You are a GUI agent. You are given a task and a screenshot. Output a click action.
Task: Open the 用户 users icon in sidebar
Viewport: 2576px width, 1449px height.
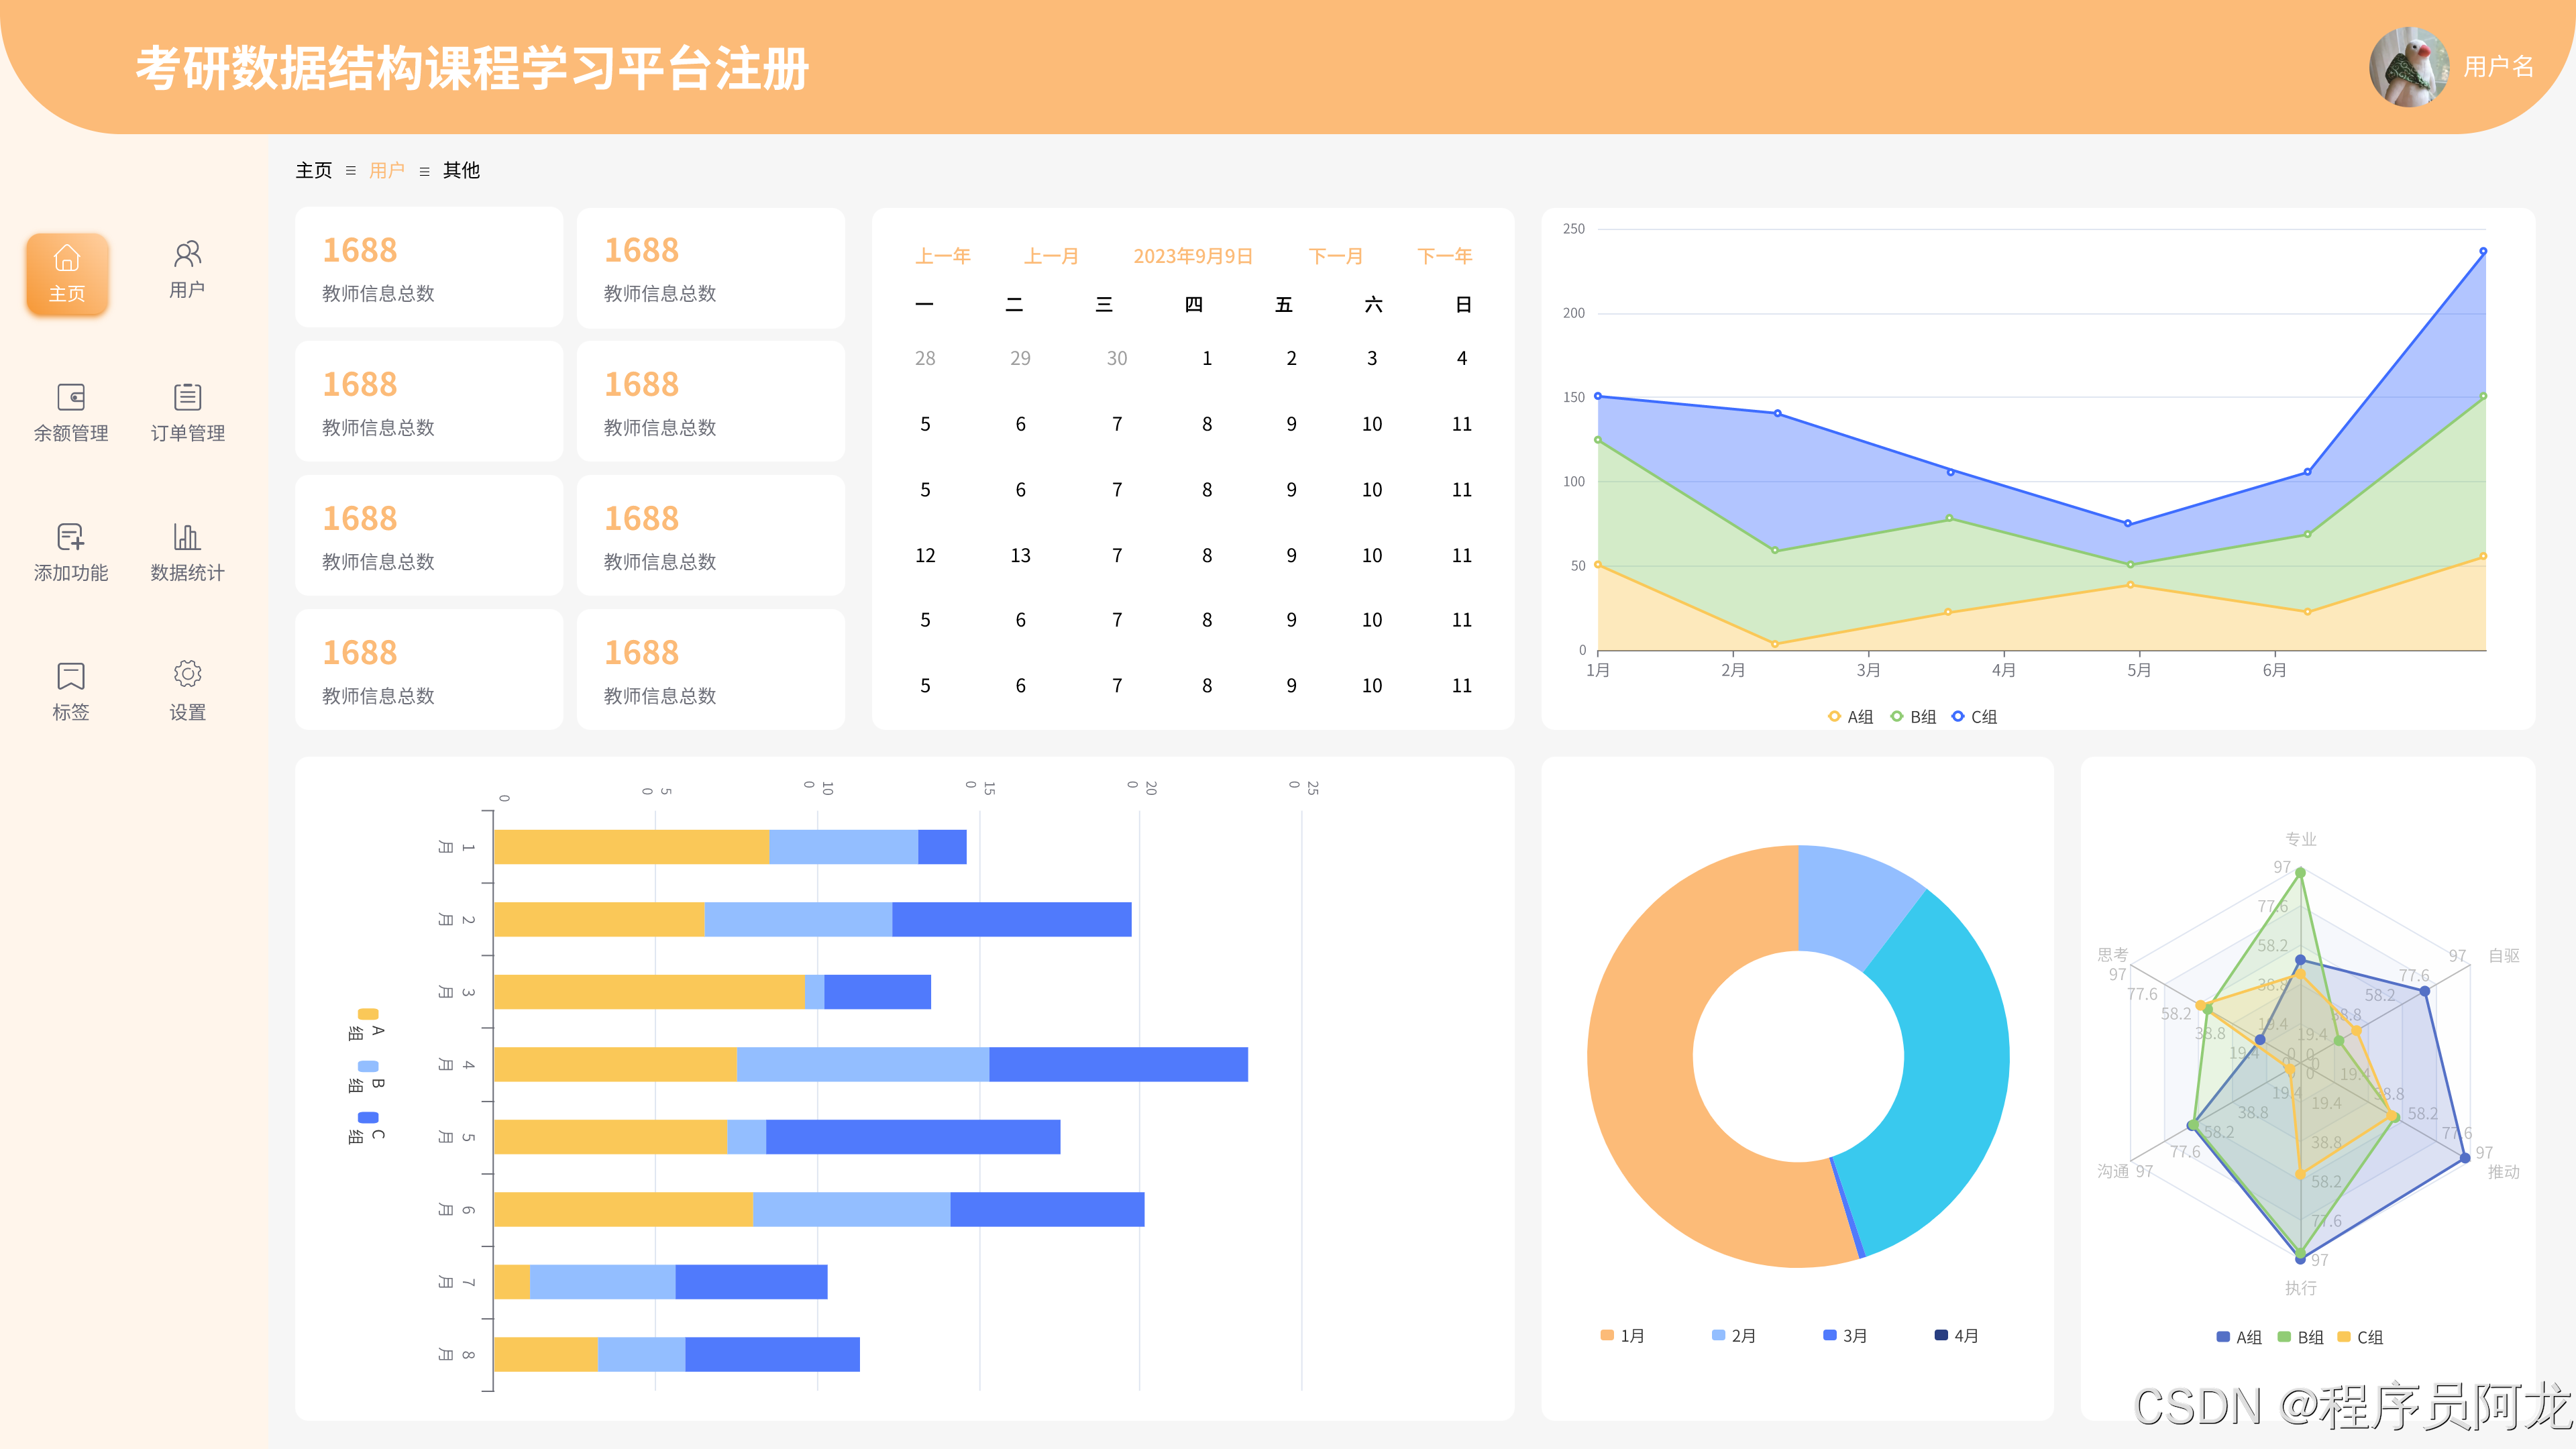pyautogui.click(x=187, y=255)
